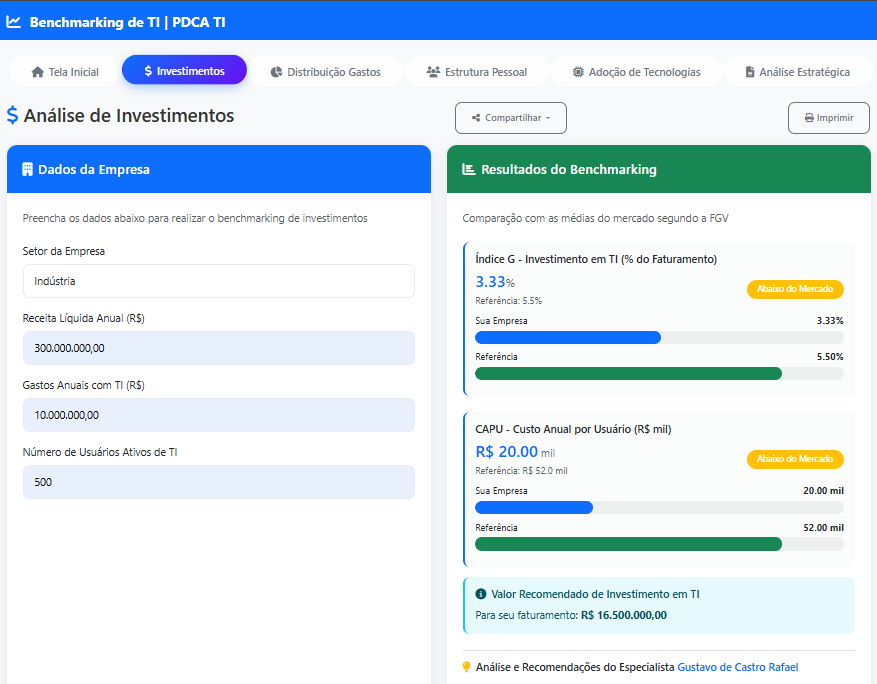Click the chart line icon in header

(x=13, y=22)
